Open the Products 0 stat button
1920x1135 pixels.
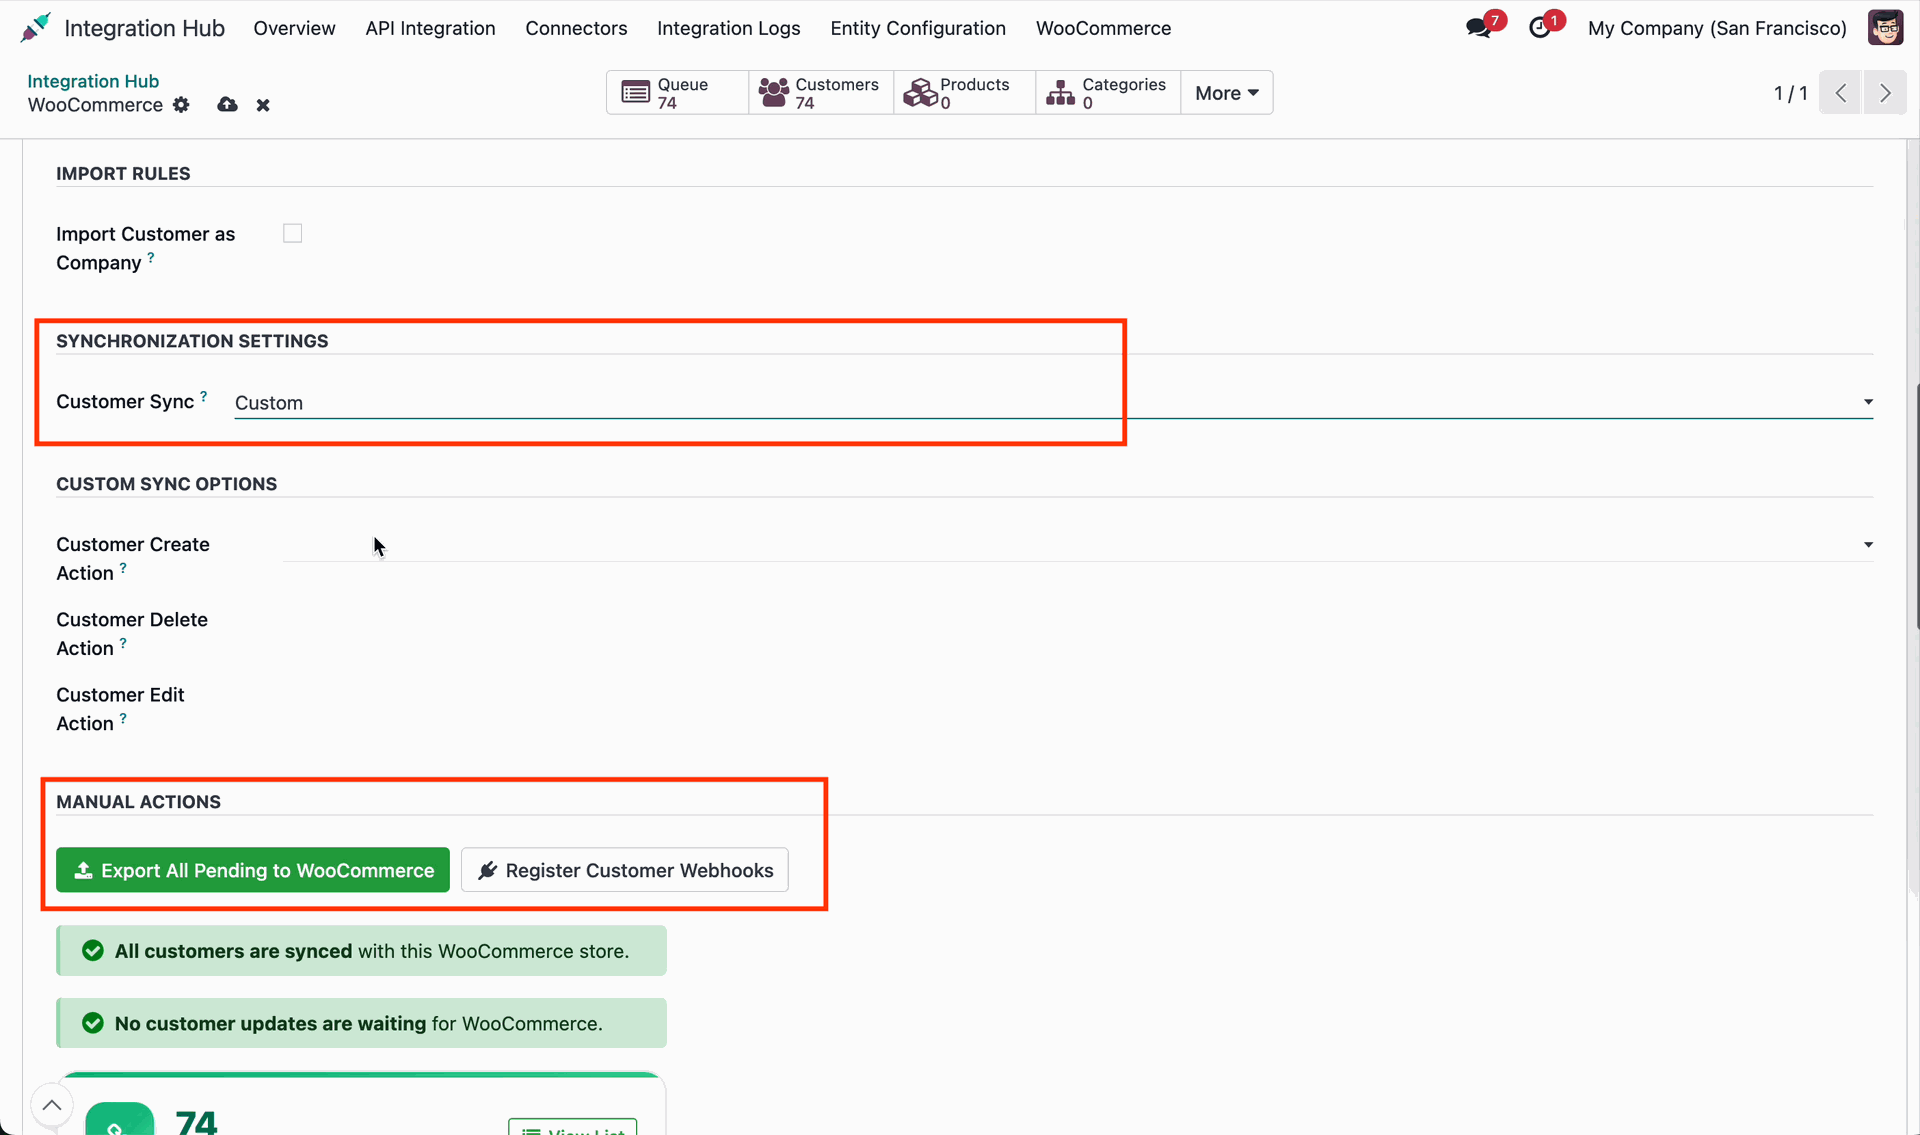[964, 93]
